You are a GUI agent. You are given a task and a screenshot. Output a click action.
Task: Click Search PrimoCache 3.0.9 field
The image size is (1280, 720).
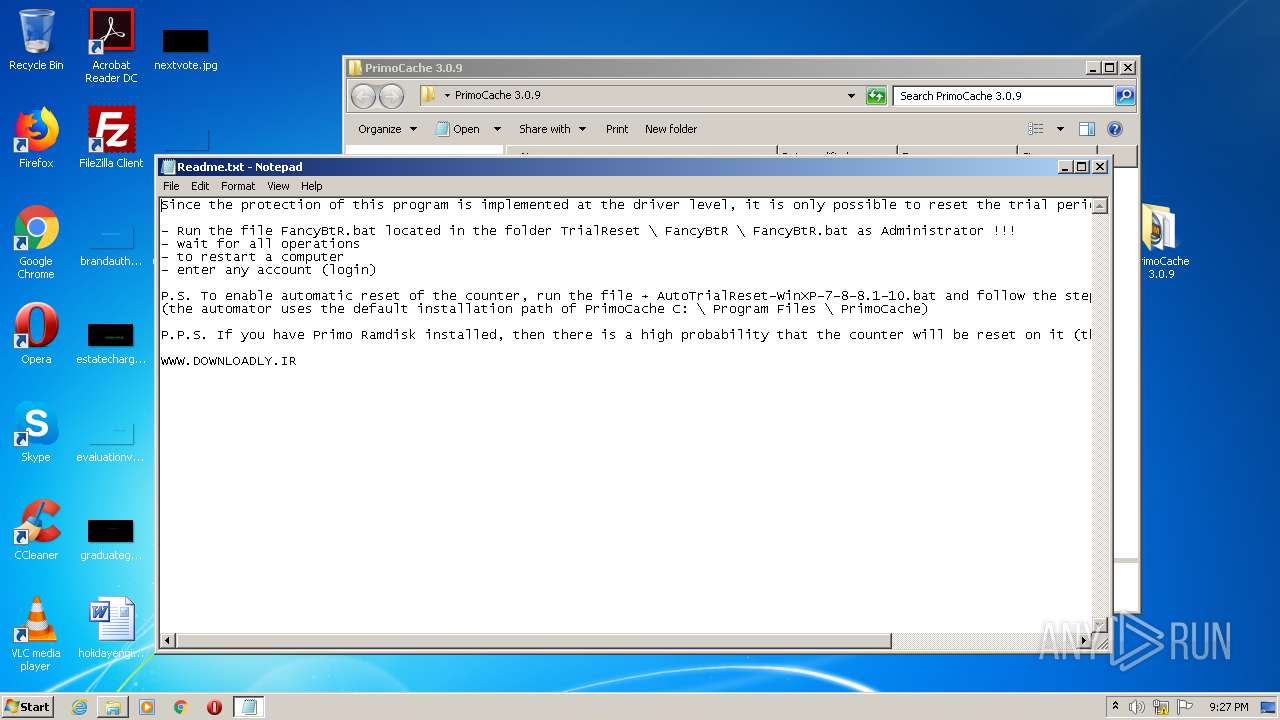(x=1003, y=96)
